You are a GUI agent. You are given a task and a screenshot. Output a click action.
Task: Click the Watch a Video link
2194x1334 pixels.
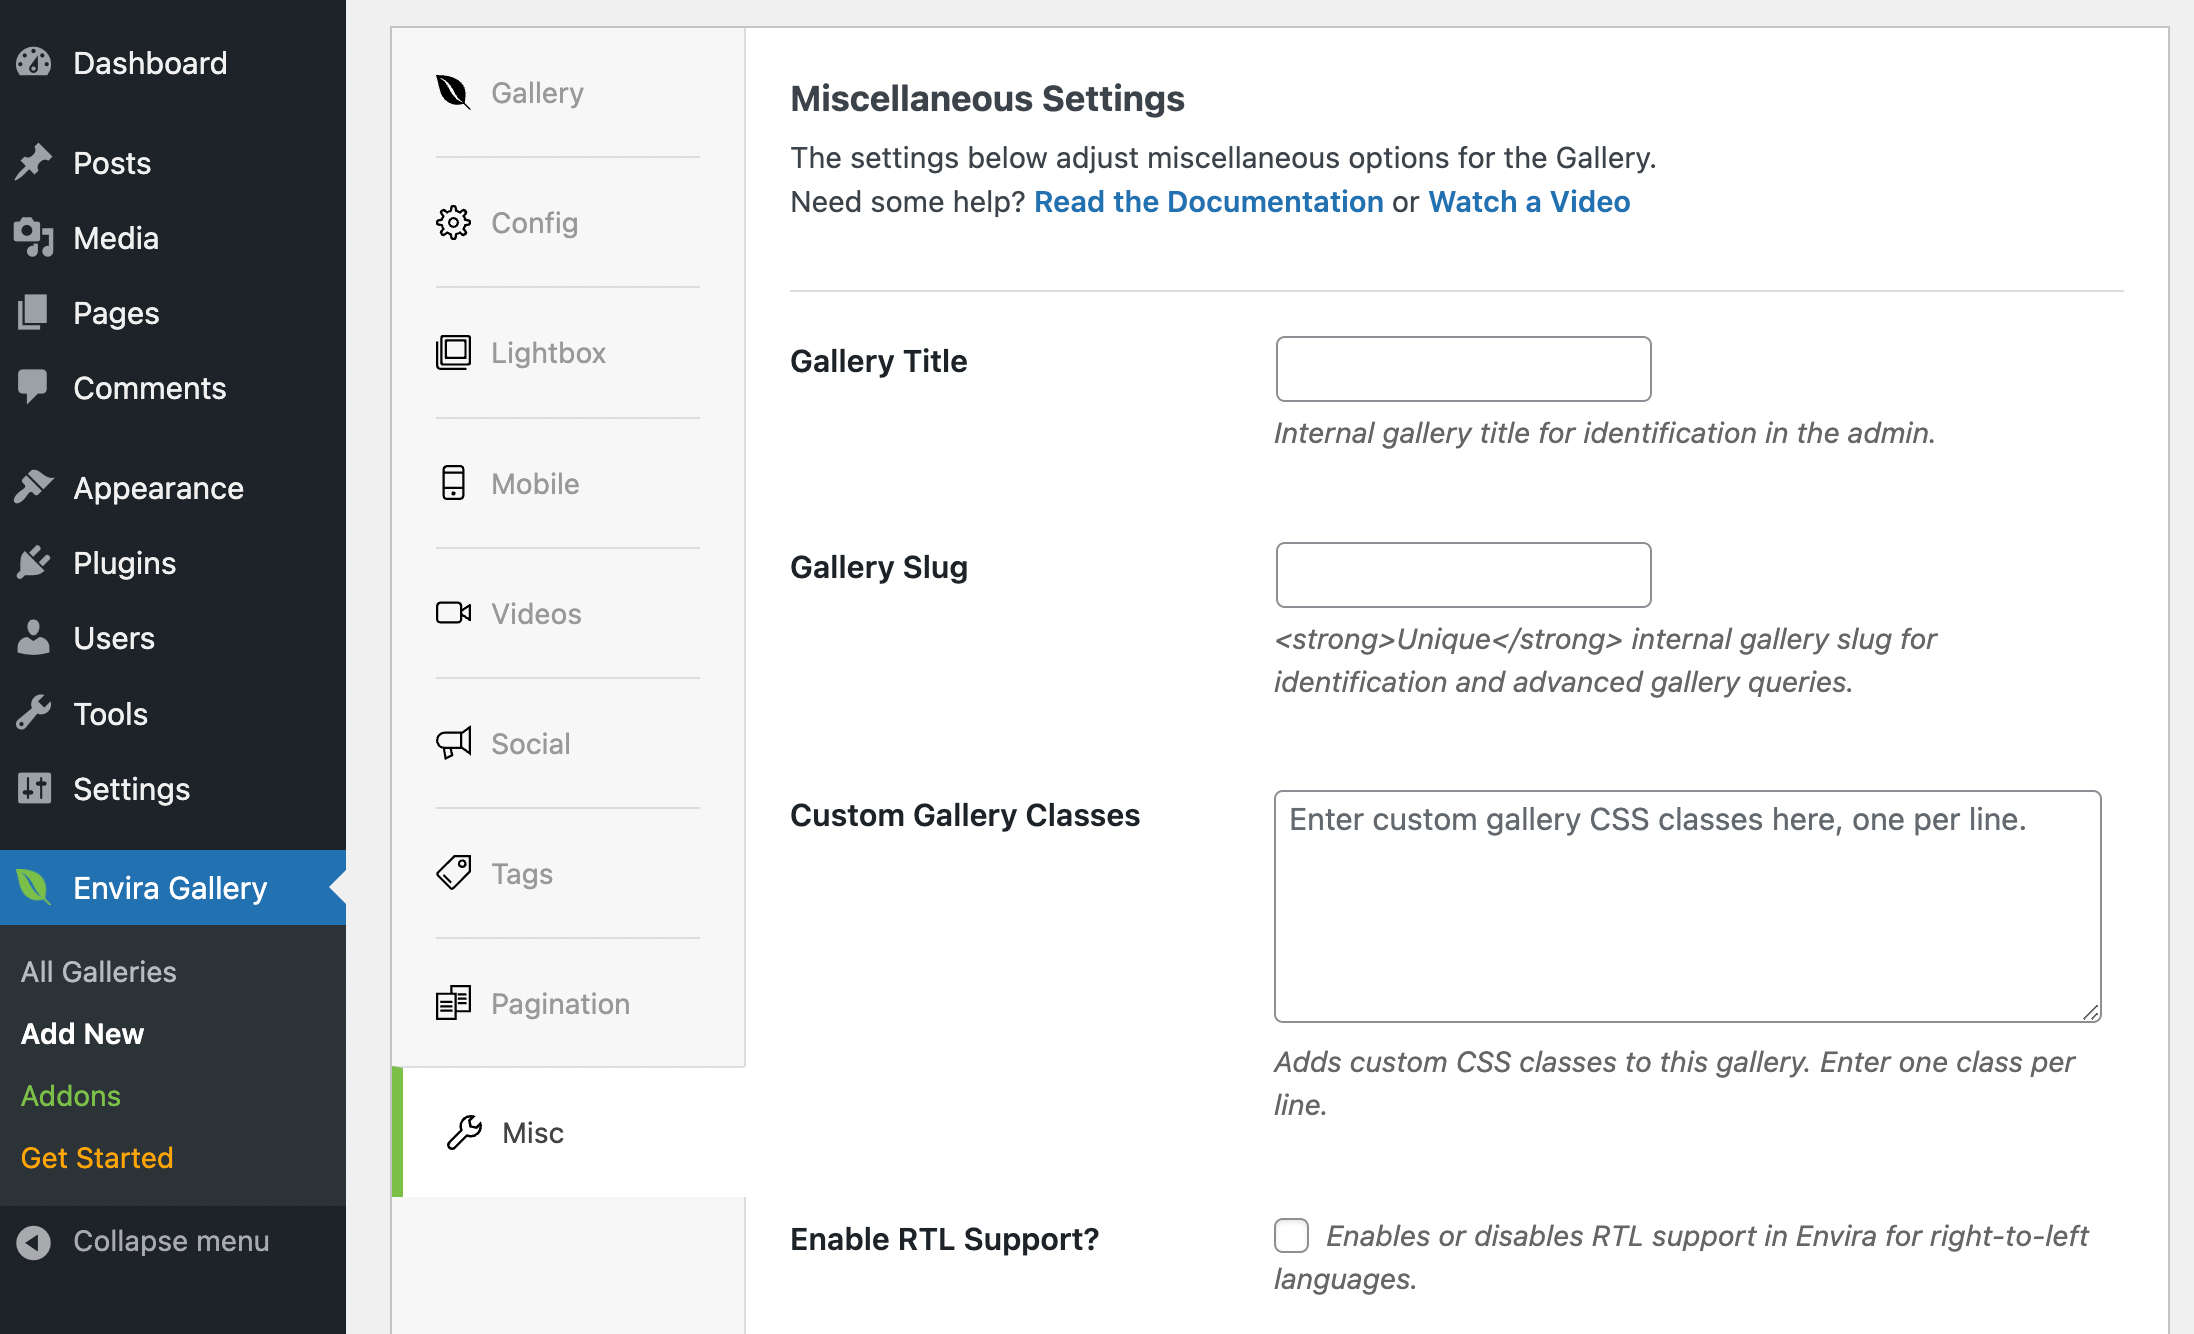pyautogui.click(x=1529, y=202)
